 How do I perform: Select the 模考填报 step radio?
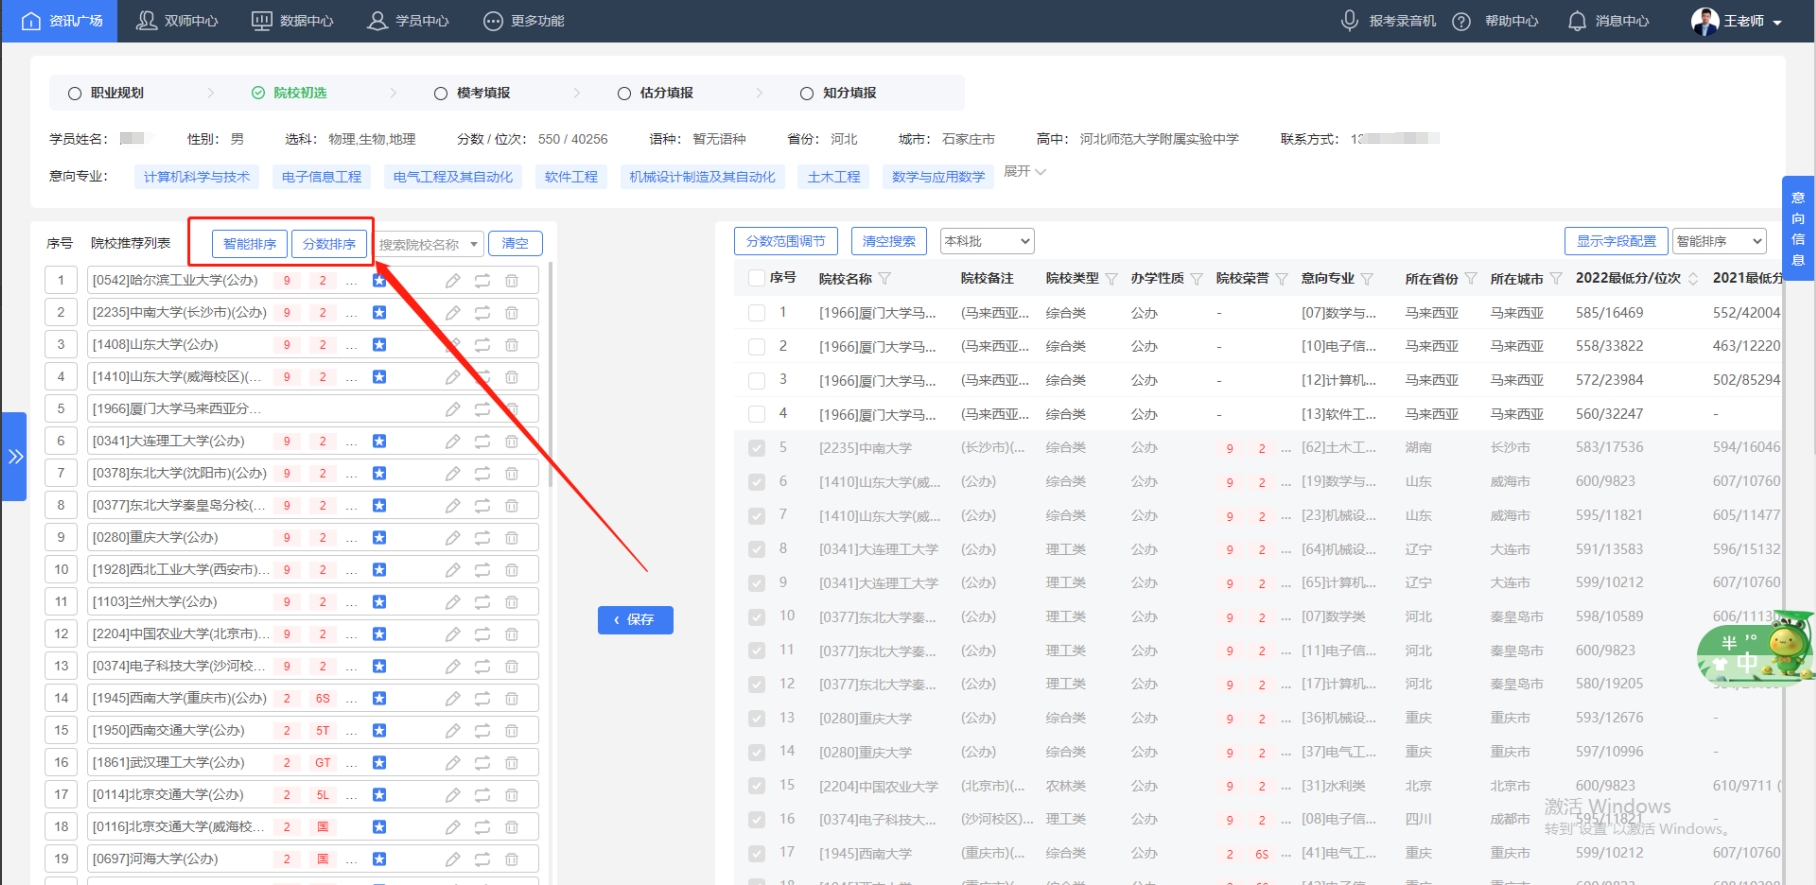[441, 93]
